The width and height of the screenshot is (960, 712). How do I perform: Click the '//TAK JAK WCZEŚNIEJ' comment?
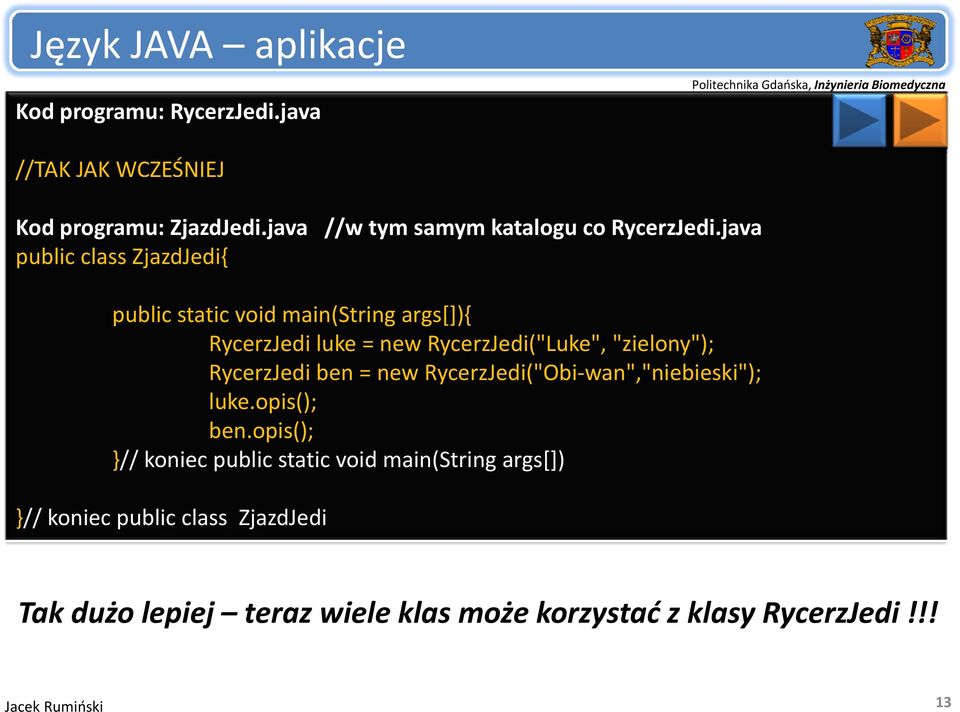120,170
